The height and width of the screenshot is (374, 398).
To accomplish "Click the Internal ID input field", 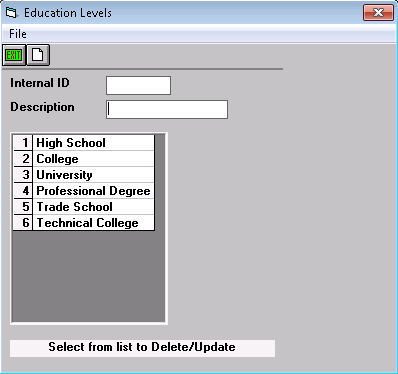I will (138, 85).
